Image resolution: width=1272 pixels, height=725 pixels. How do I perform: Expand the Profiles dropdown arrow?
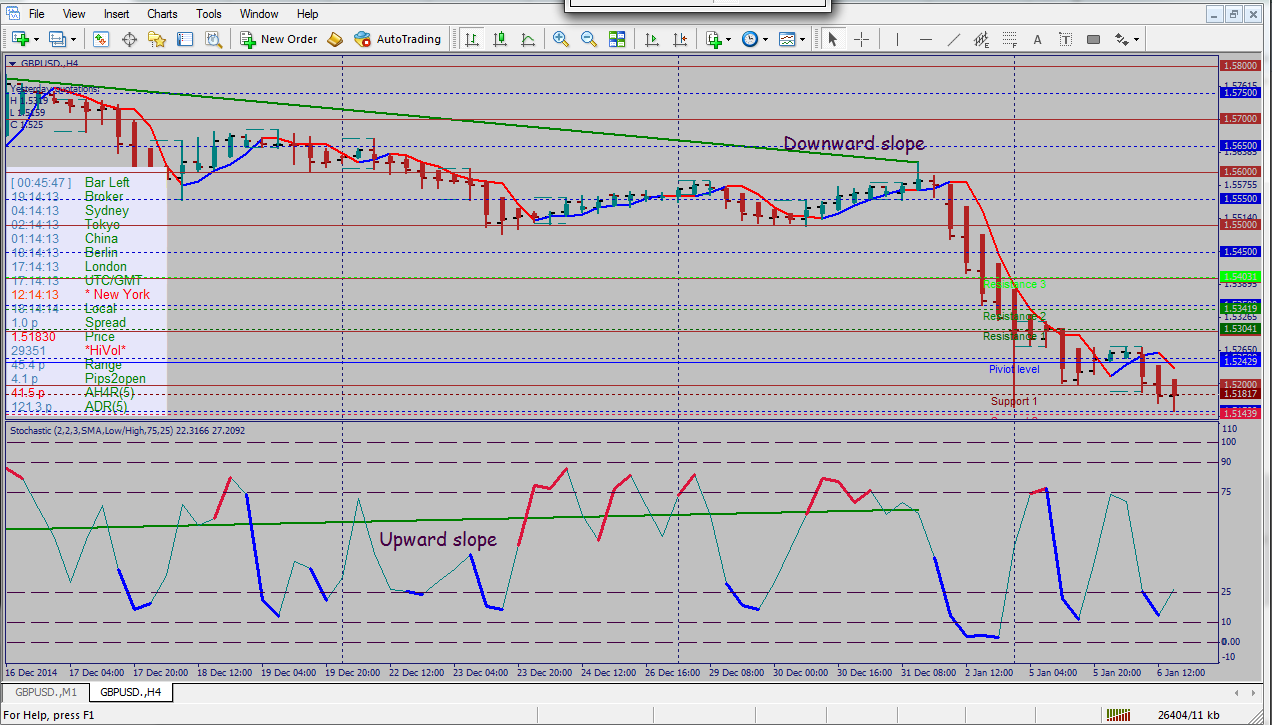(x=73, y=39)
